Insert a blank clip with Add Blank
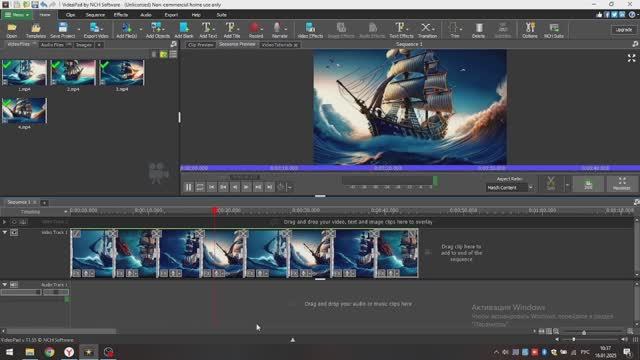The height and width of the screenshot is (360, 640). tap(184, 30)
